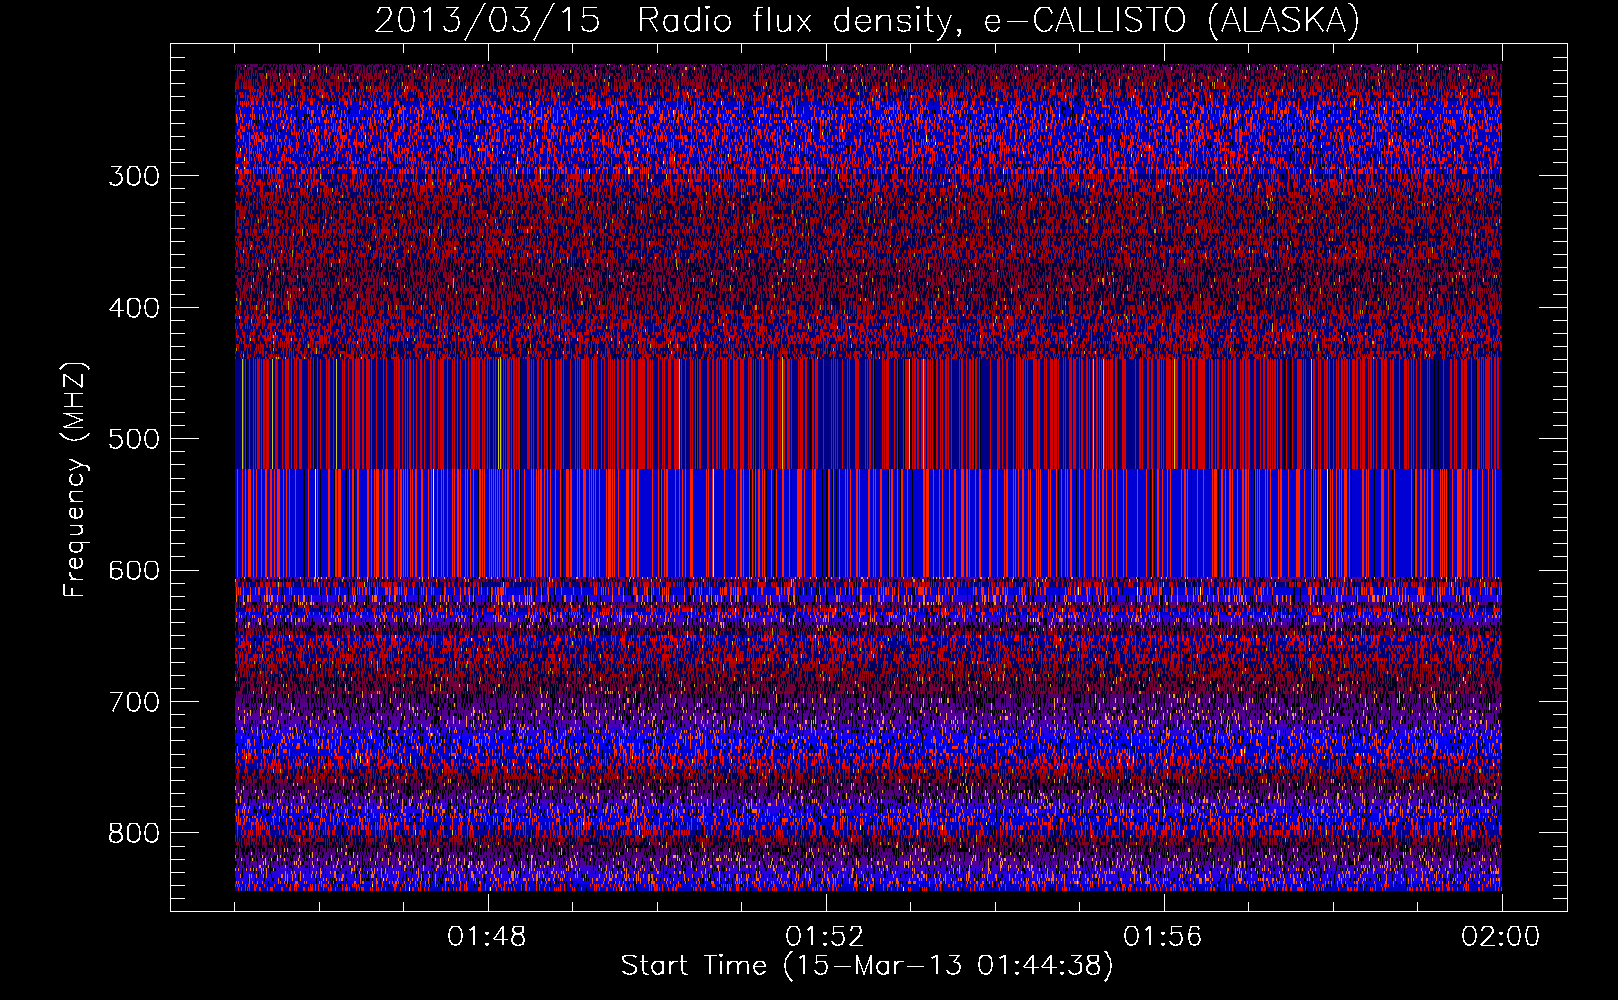Screen dimensions: 1618x1000
Task: Click the 700 frequency tick label
Action: point(134,703)
